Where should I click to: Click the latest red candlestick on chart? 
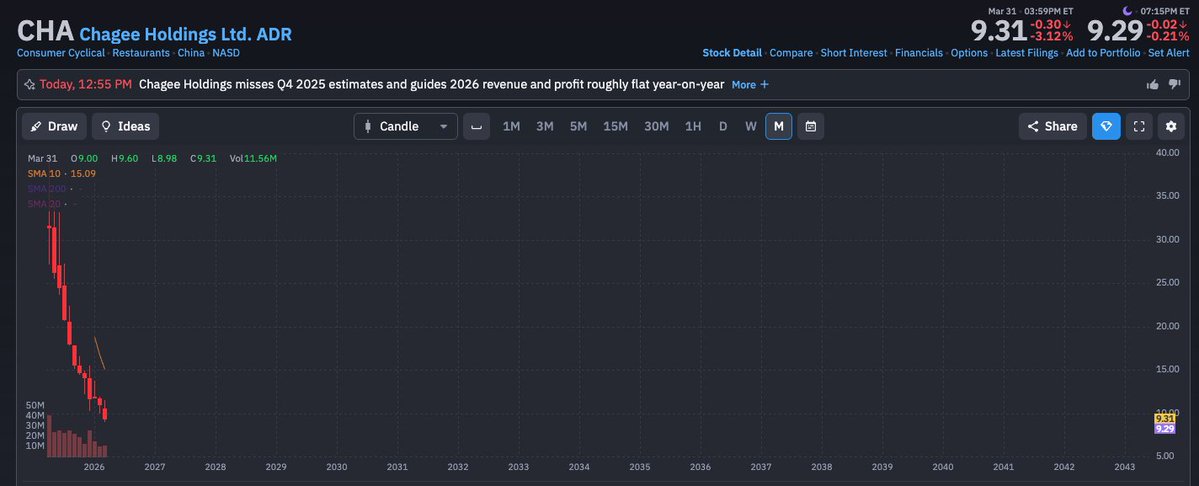105,413
